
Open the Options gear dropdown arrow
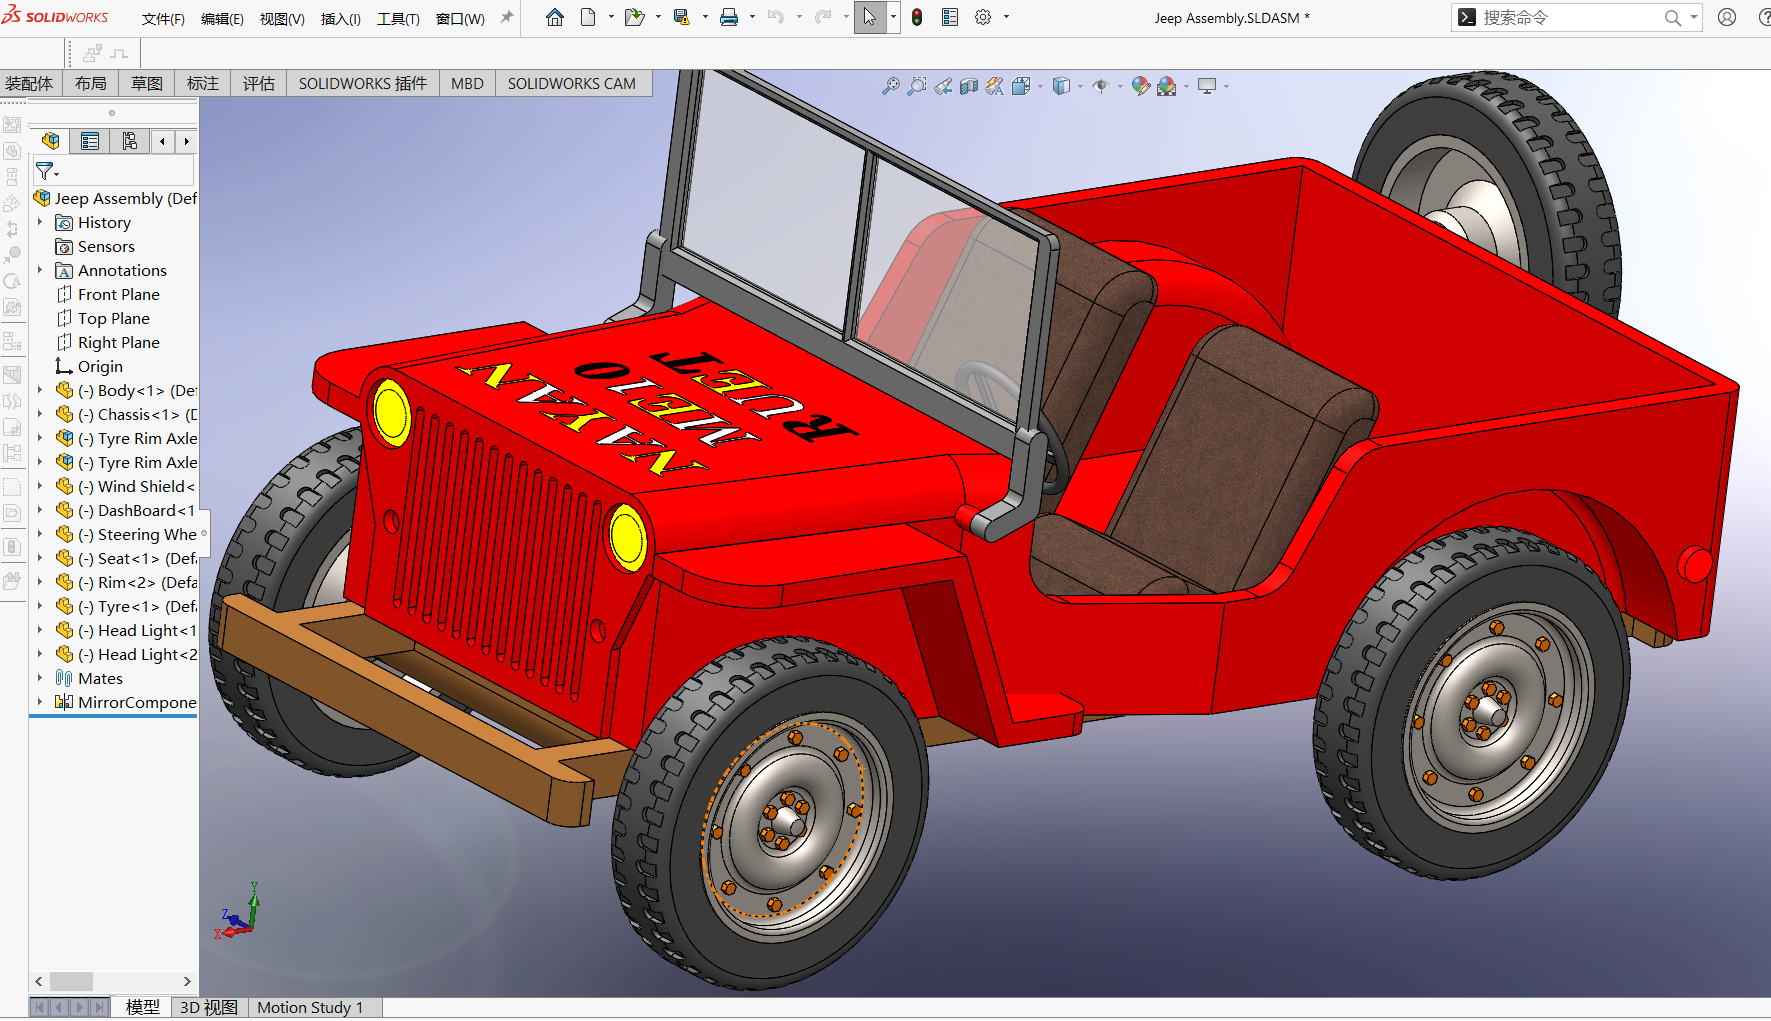[1006, 17]
